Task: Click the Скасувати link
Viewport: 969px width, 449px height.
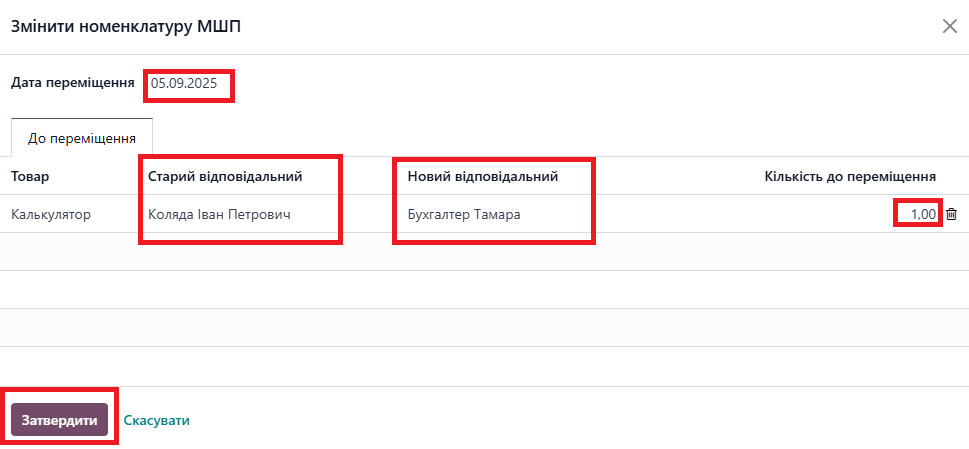Action: [x=157, y=420]
